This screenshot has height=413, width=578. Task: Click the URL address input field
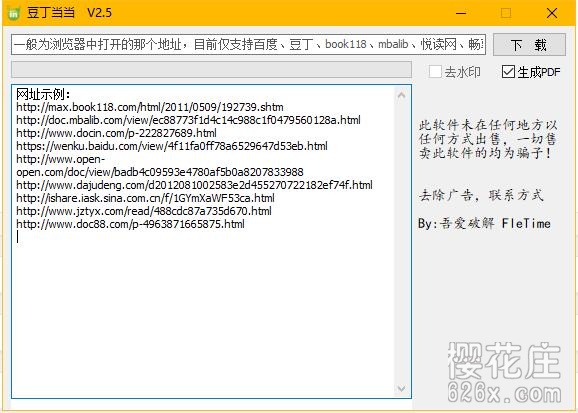click(x=248, y=45)
